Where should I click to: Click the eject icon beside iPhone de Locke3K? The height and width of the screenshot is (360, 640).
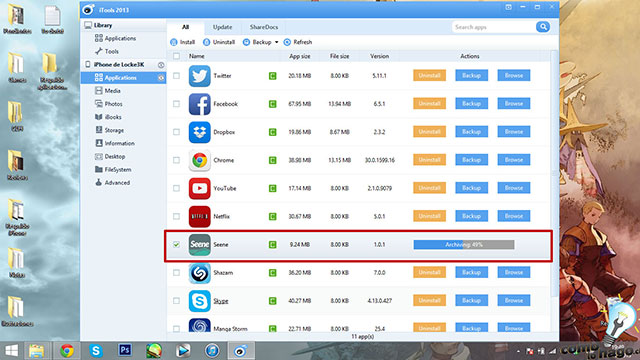coord(161,65)
